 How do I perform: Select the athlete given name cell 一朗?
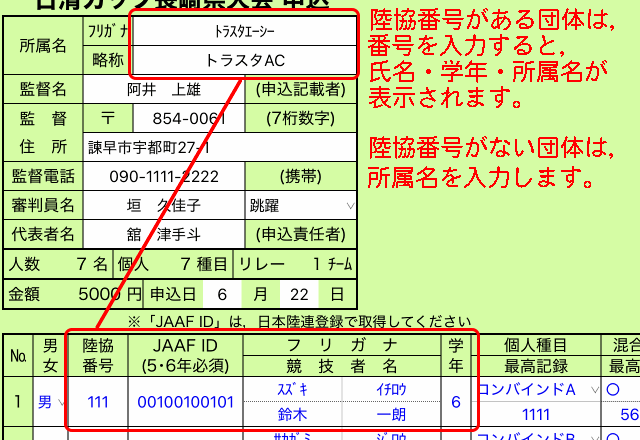(x=391, y=415)
